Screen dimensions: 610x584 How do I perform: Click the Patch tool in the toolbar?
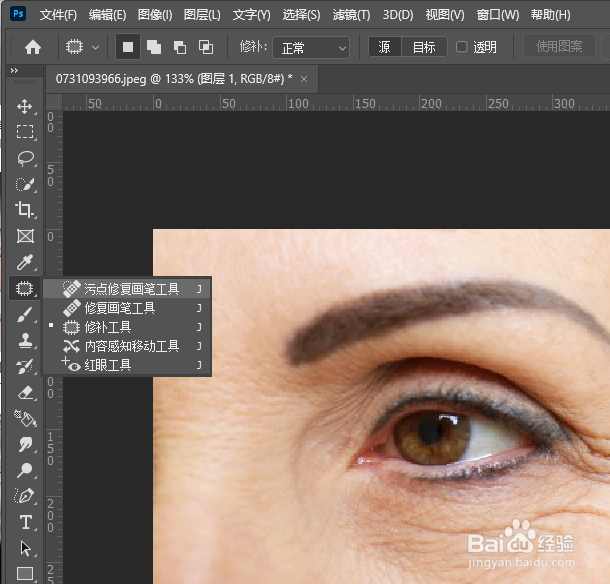[x=25, y=288]
